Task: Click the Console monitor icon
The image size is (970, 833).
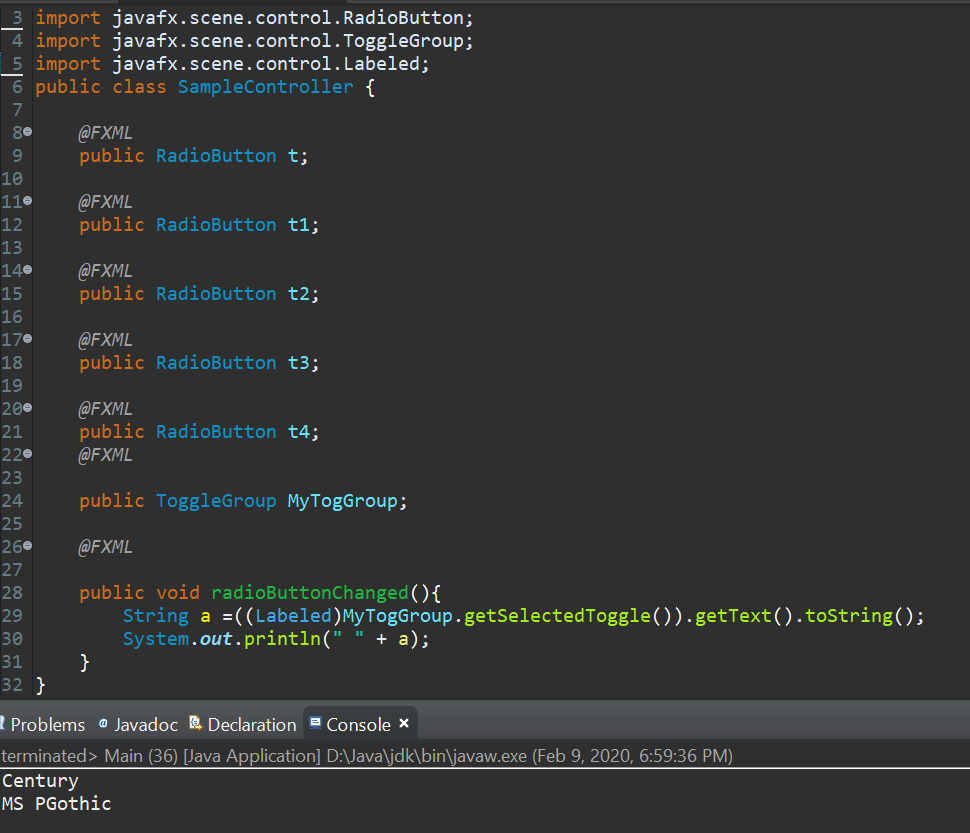Action: tap(315, 722)
